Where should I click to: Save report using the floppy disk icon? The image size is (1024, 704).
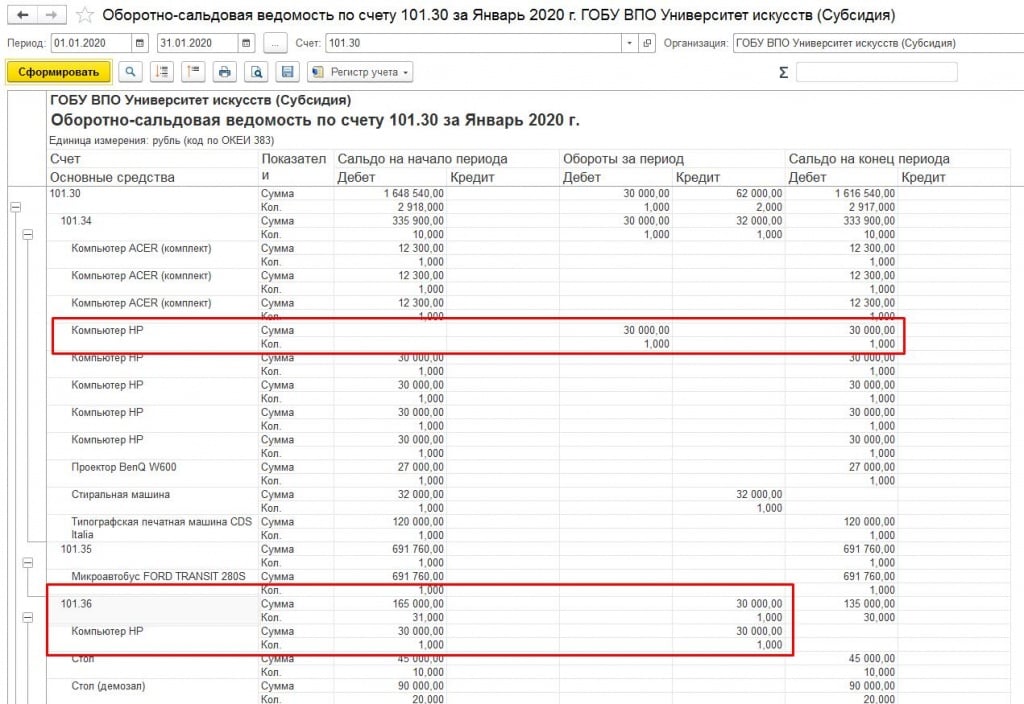[x=287, y=72]
